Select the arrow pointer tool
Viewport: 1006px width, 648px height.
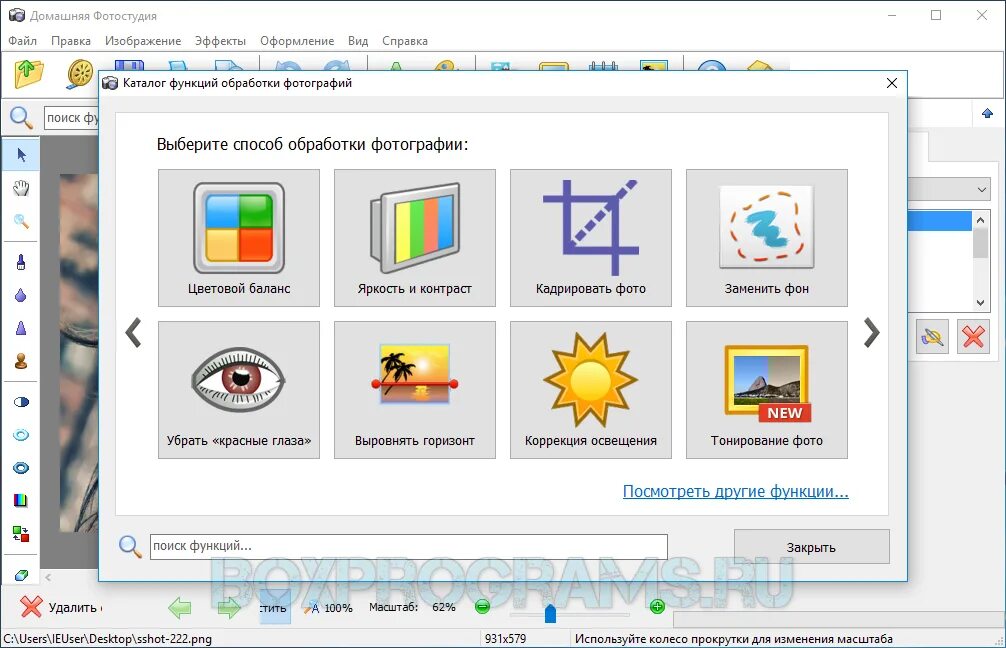(x=21, y=155)
